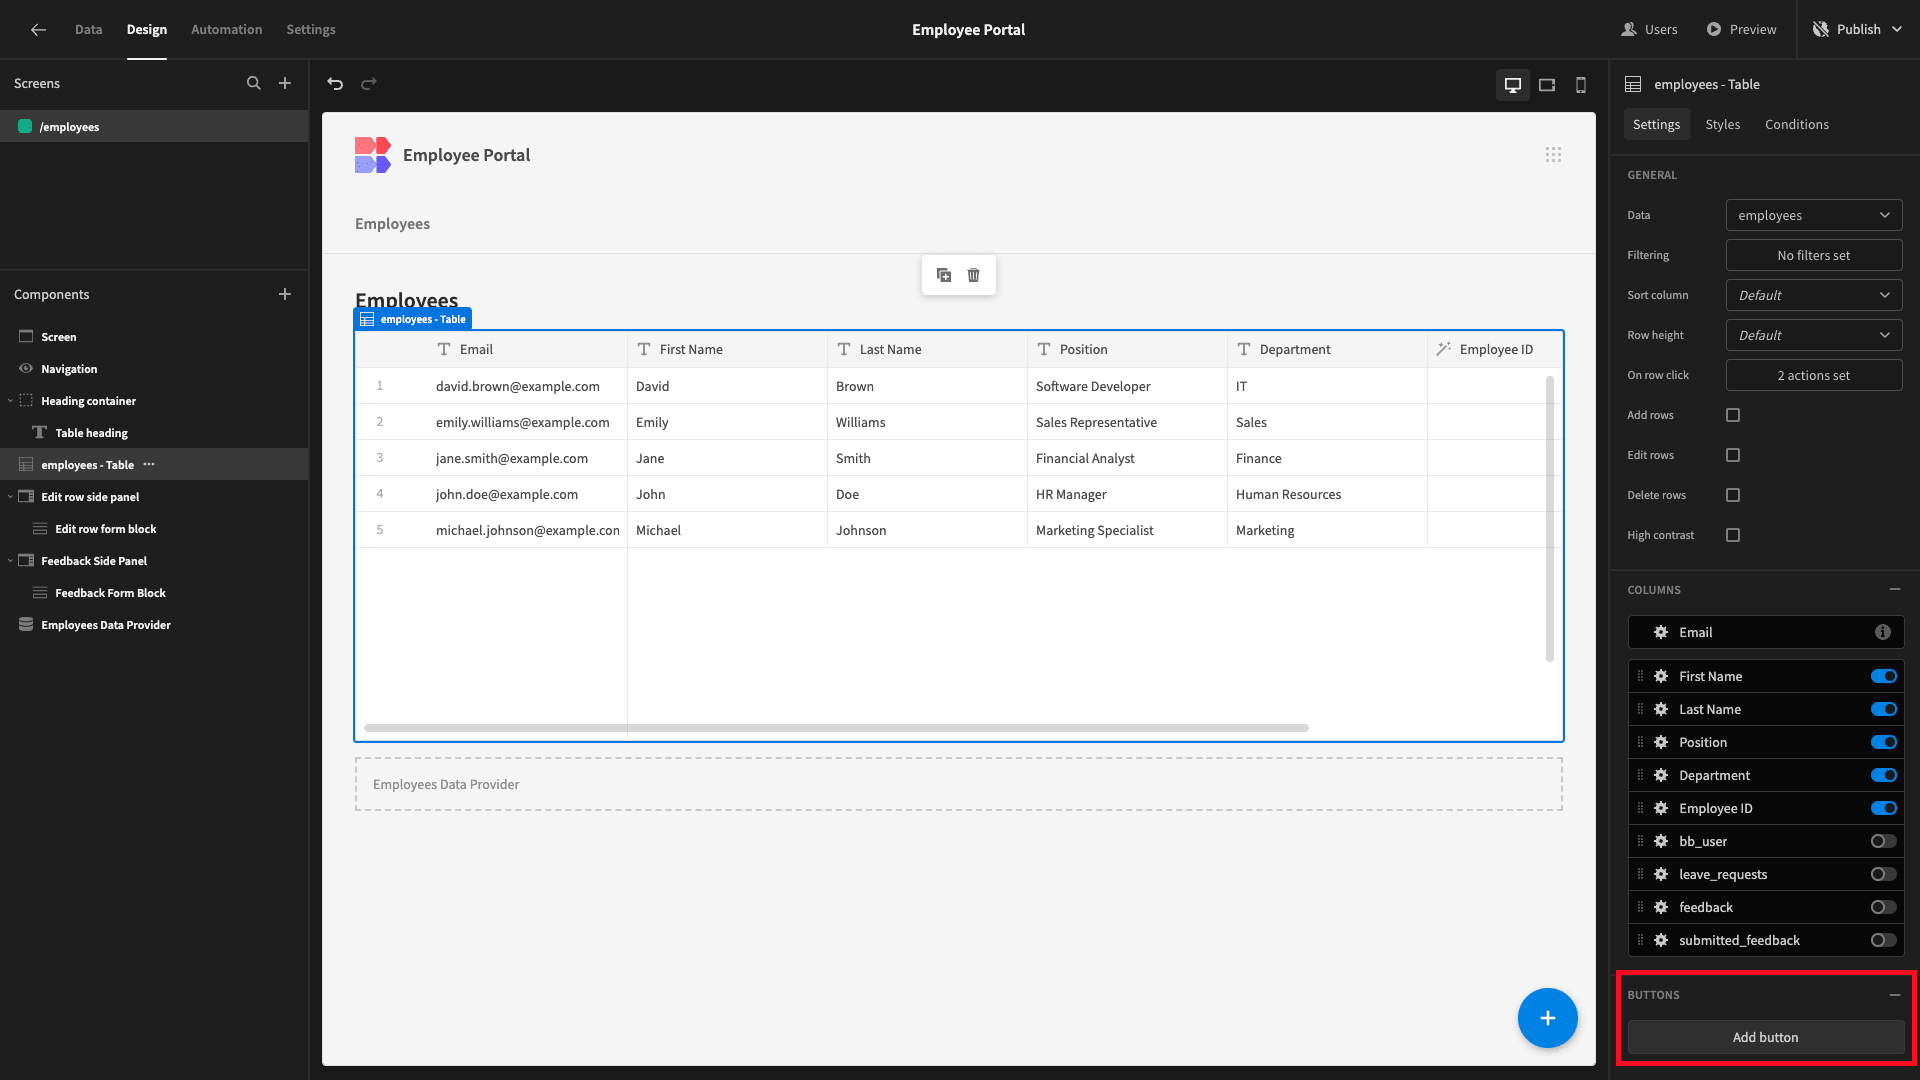Click the redo arrow icon
Viewport: 1920px width, 1080px height.
pos(369,83)
